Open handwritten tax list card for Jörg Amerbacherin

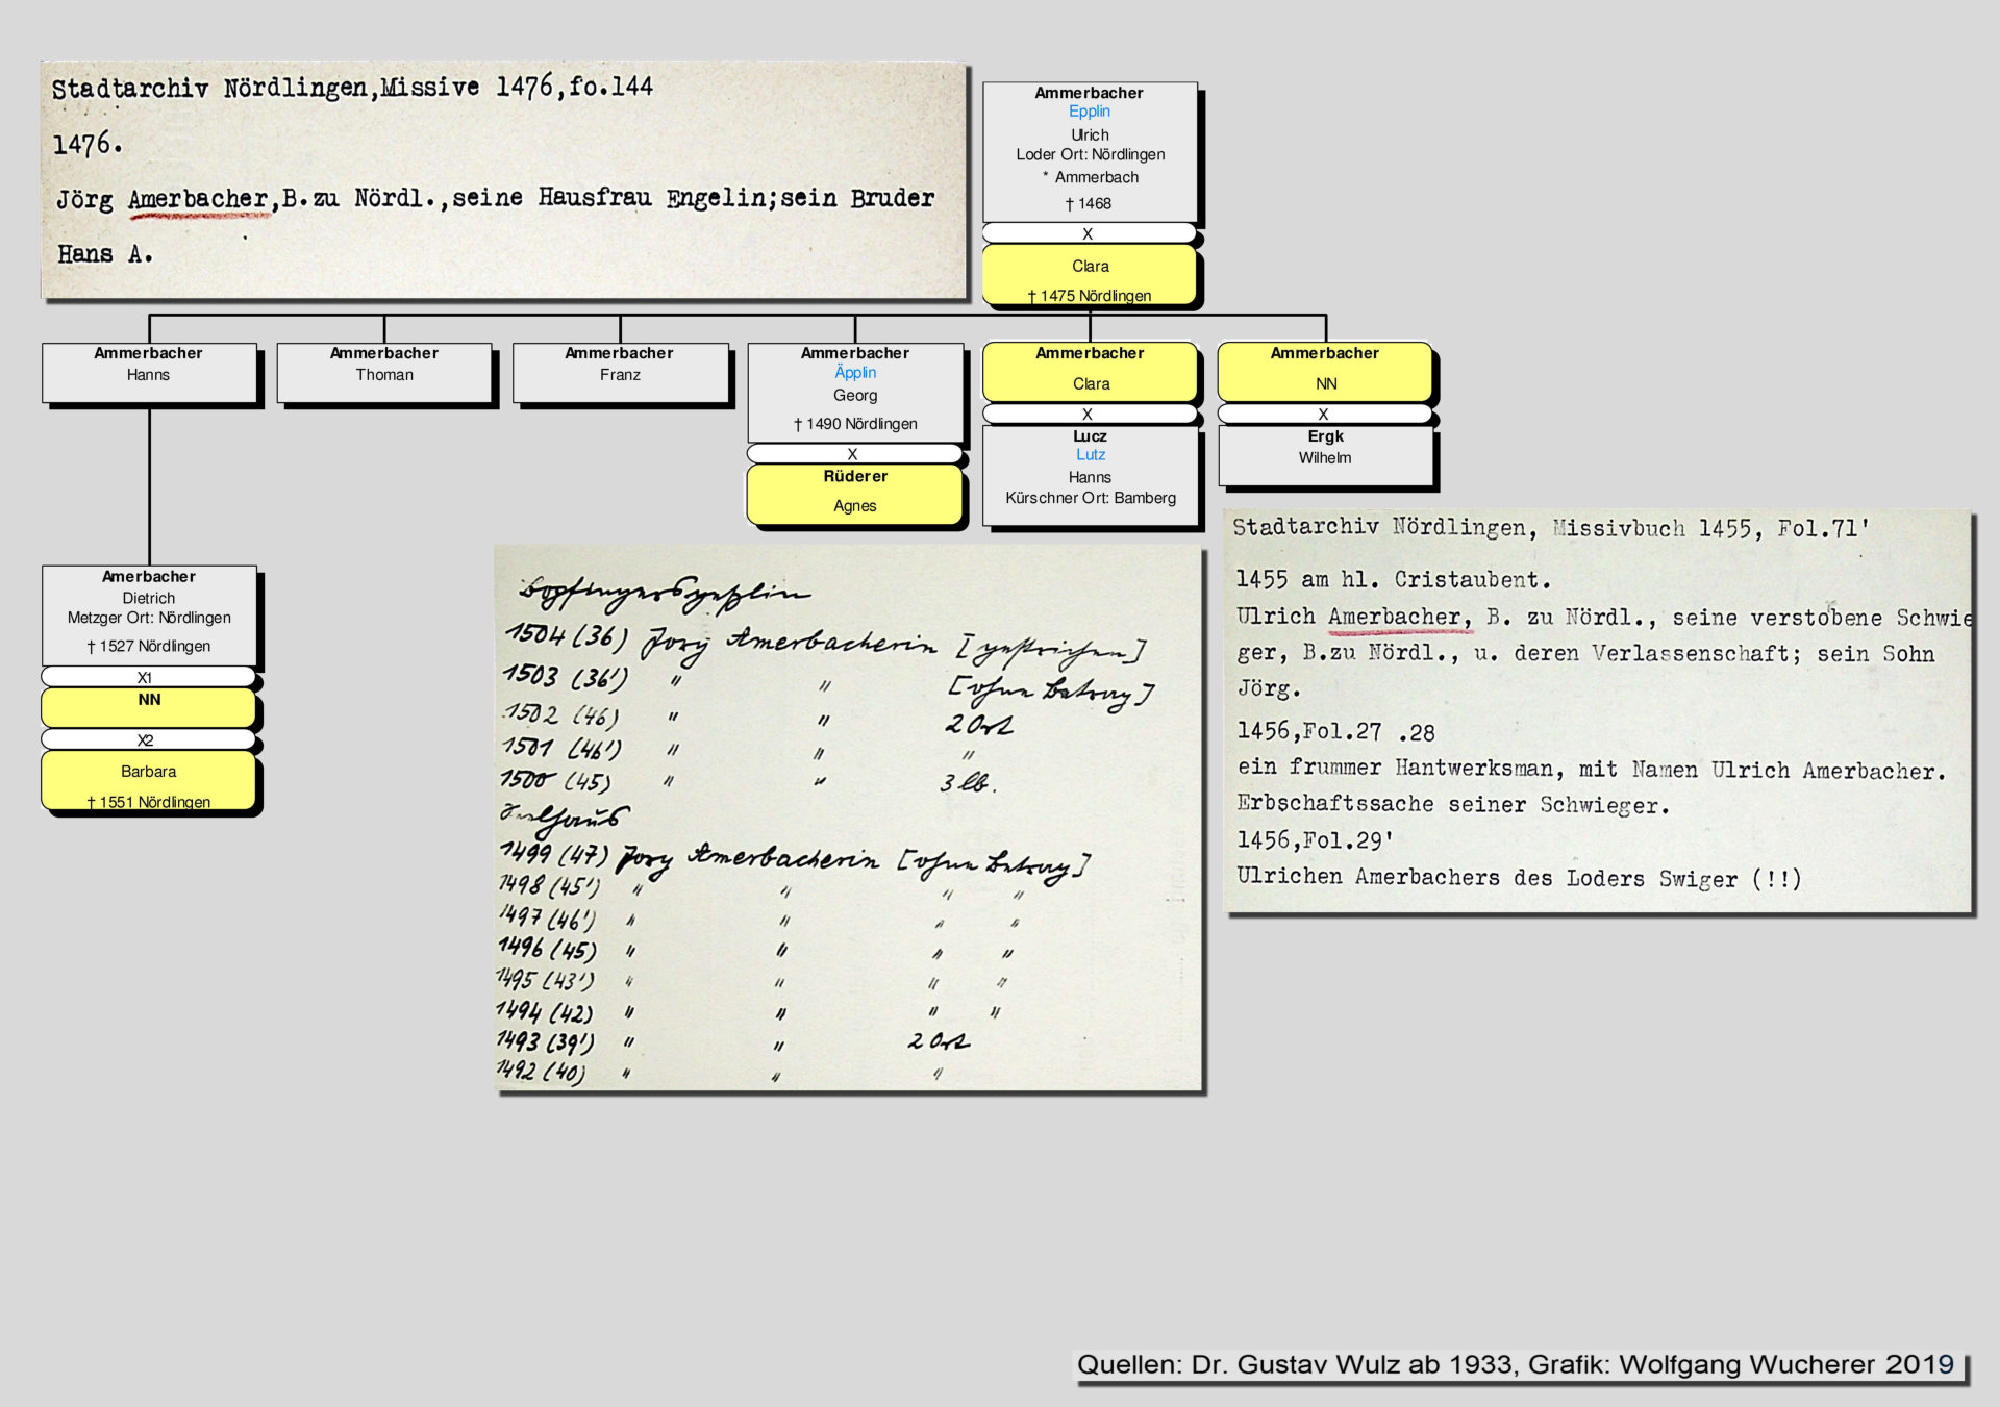pos(848,818)
